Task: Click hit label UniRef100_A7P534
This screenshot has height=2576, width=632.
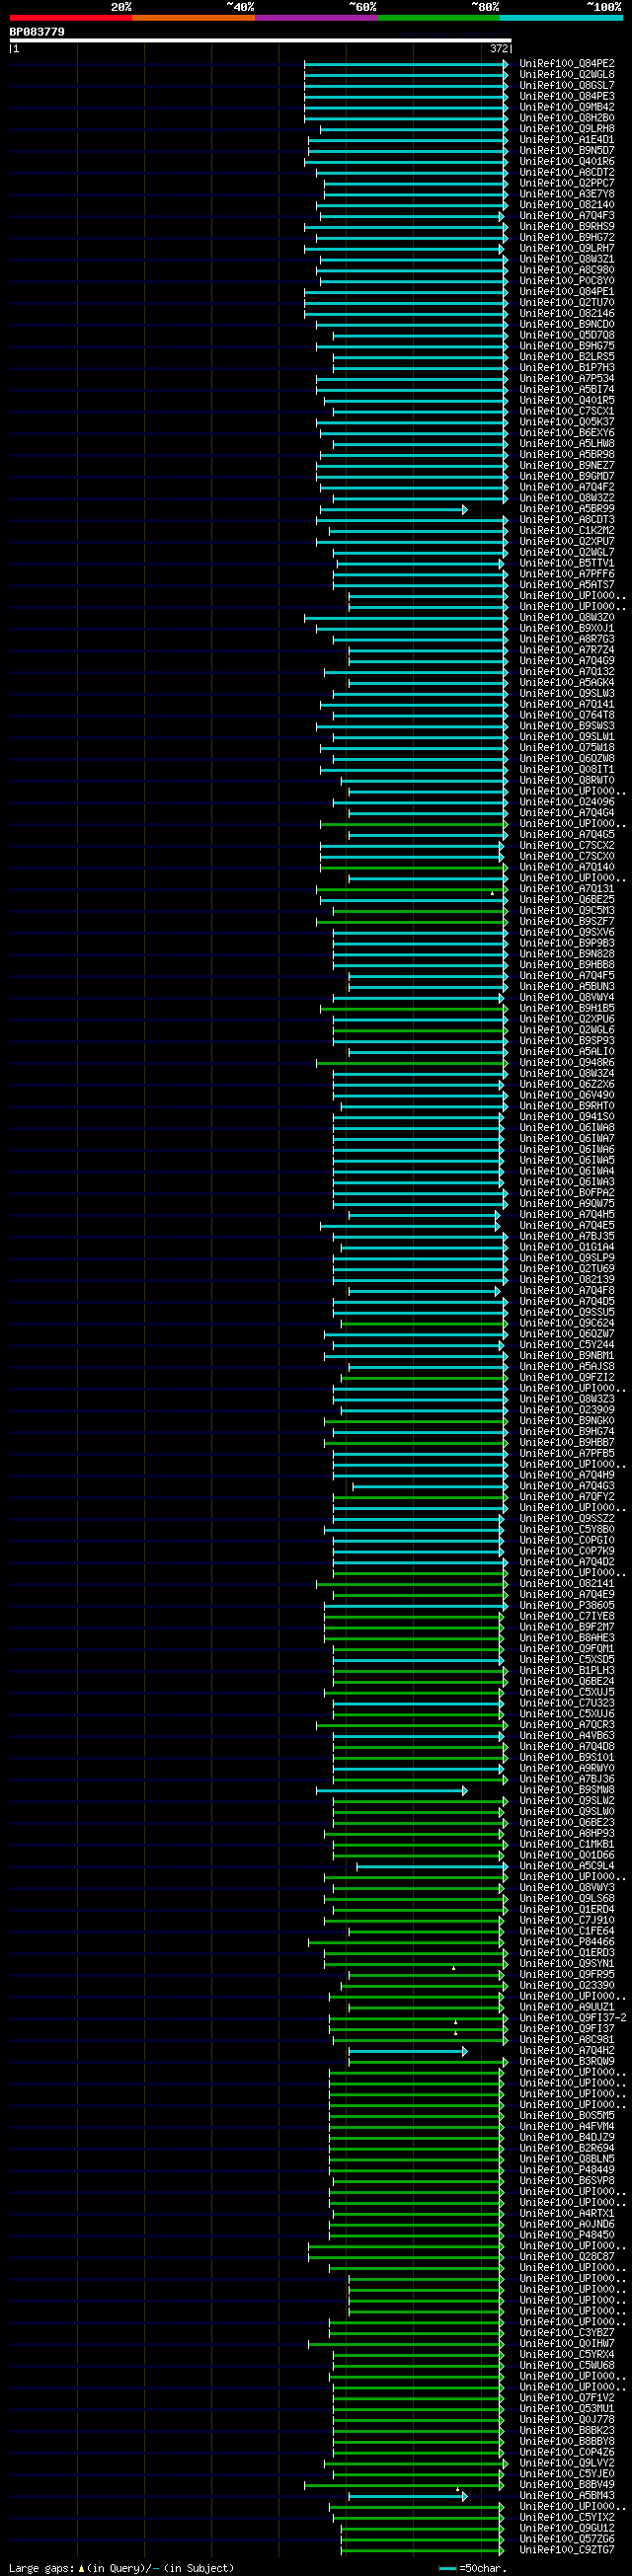Action: coord(567,379)
